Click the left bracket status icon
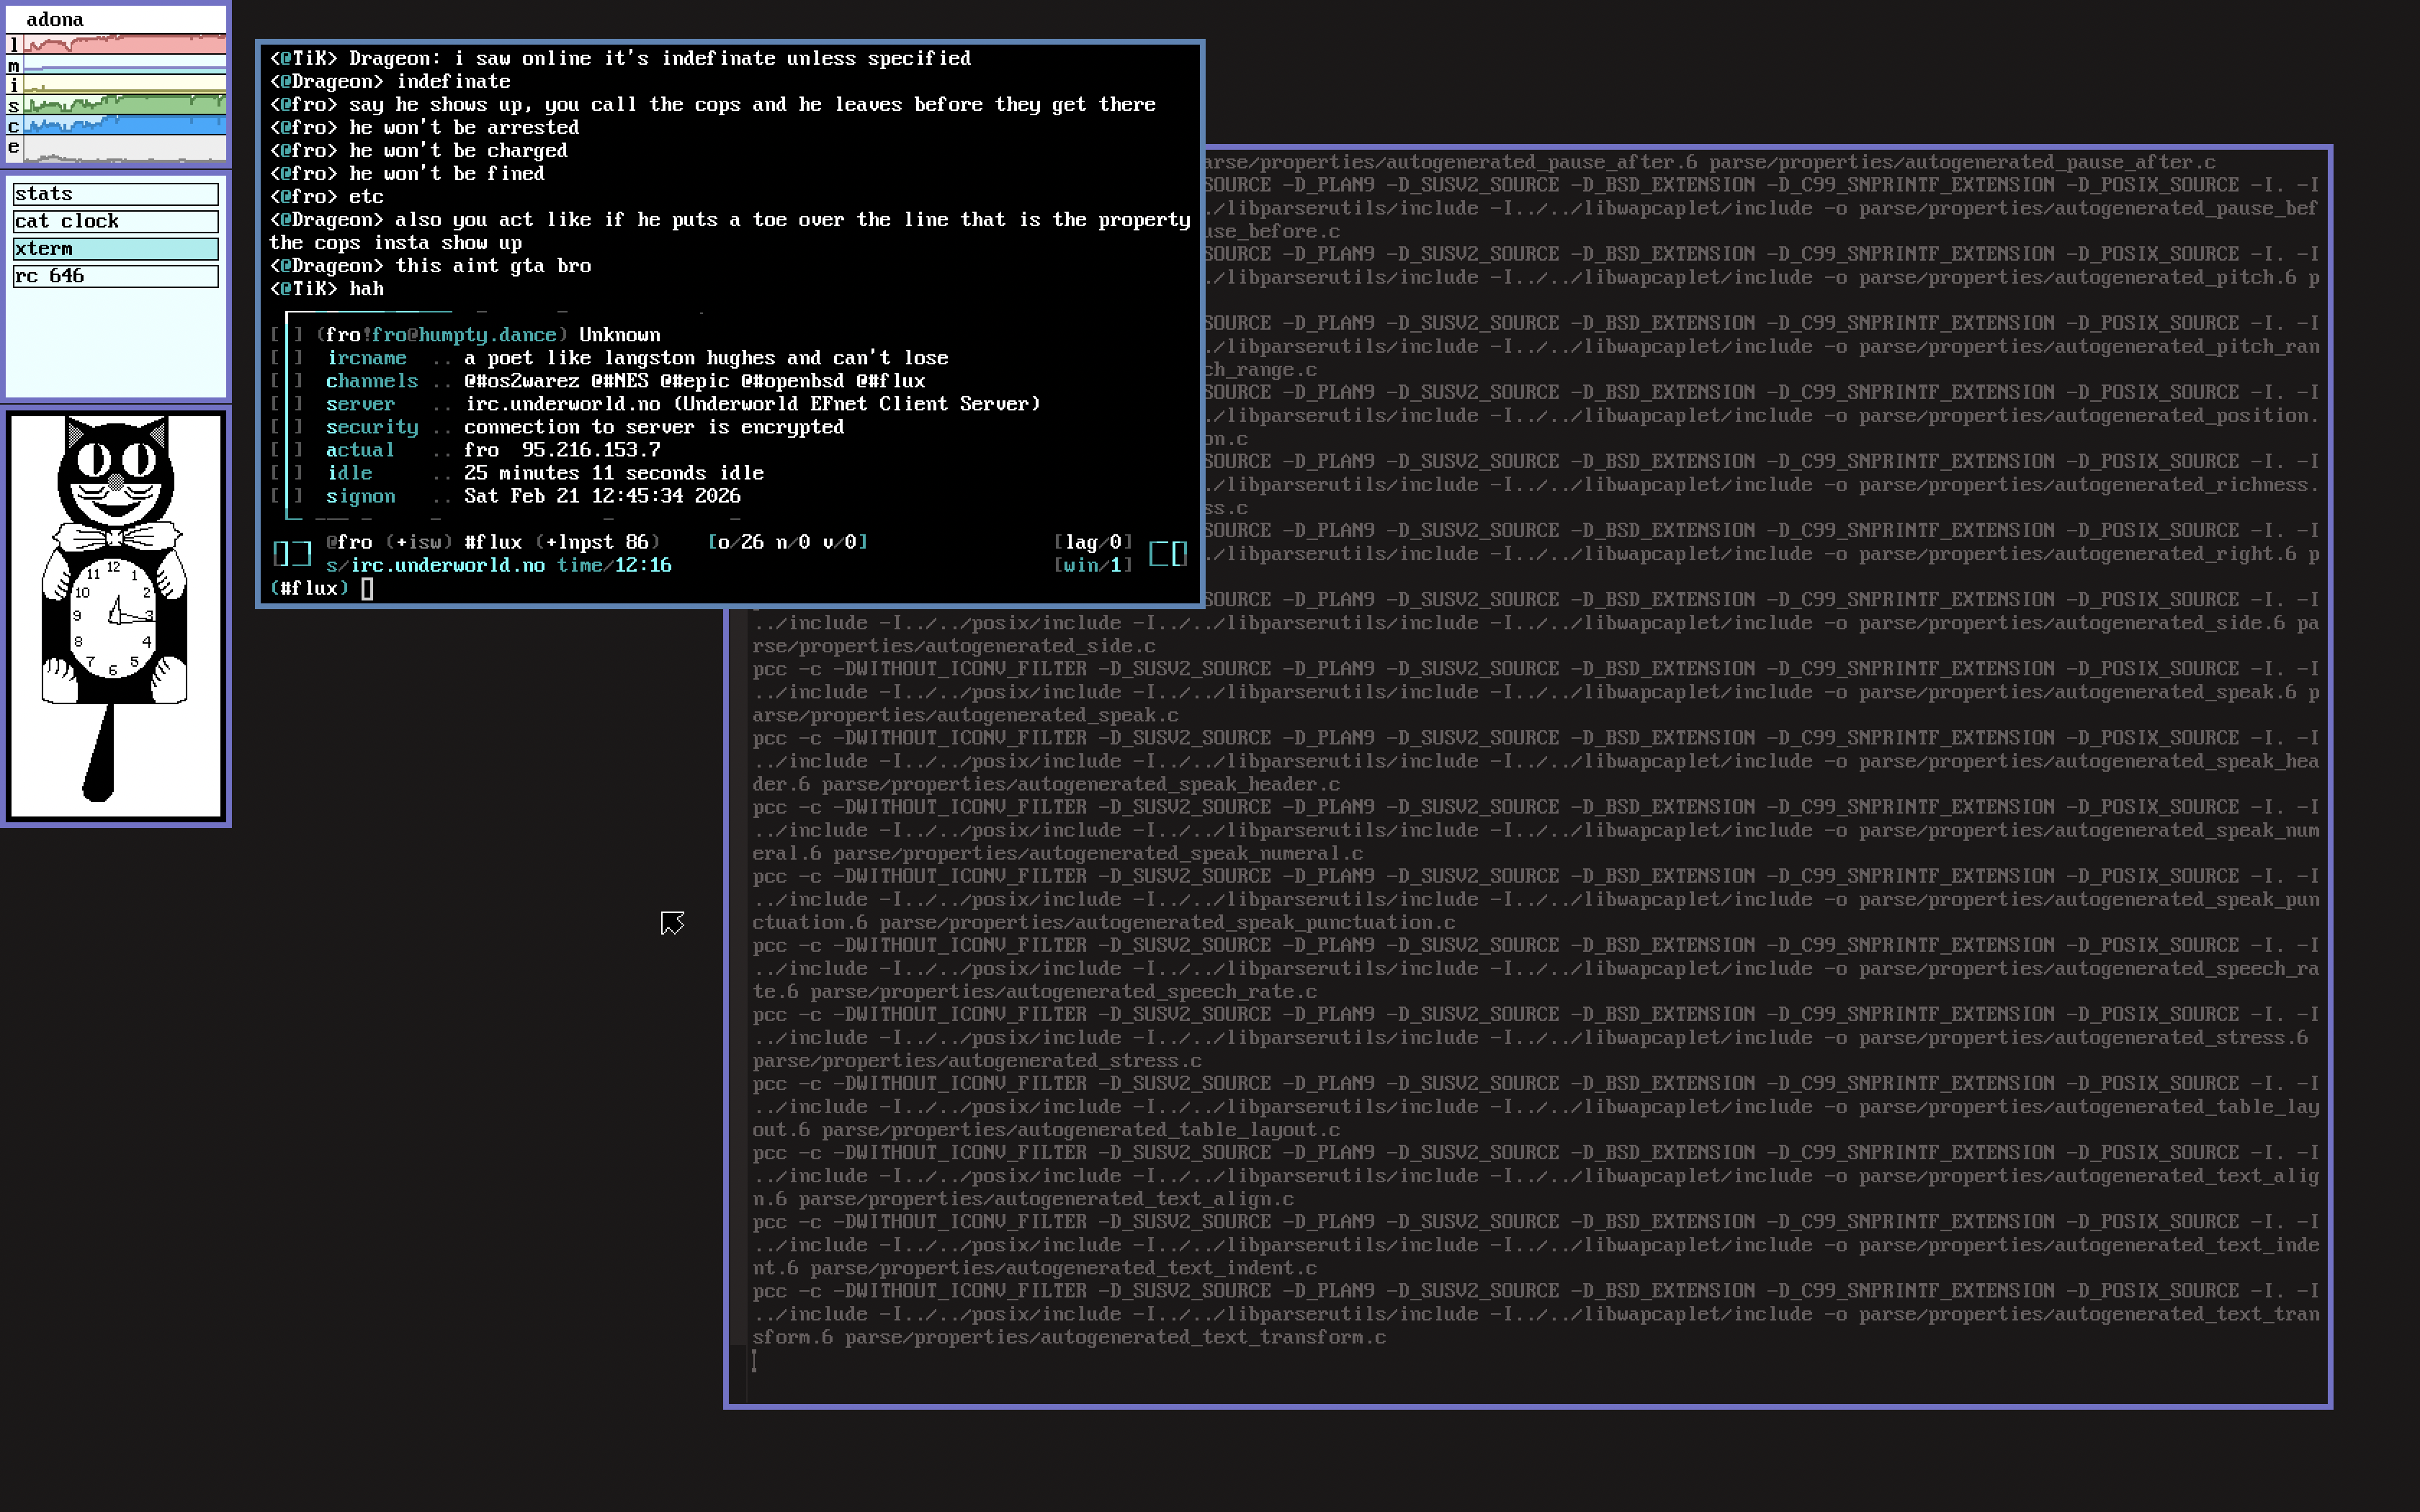 coord(292,553)
